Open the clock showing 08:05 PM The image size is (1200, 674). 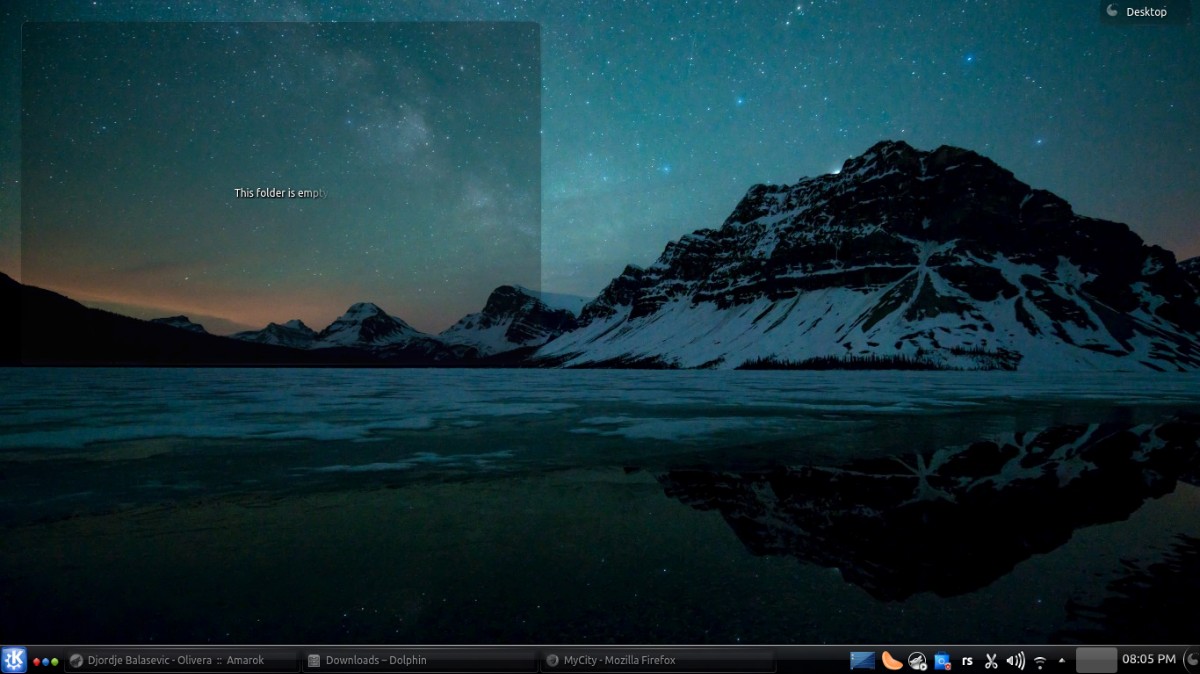(1149, 660)
